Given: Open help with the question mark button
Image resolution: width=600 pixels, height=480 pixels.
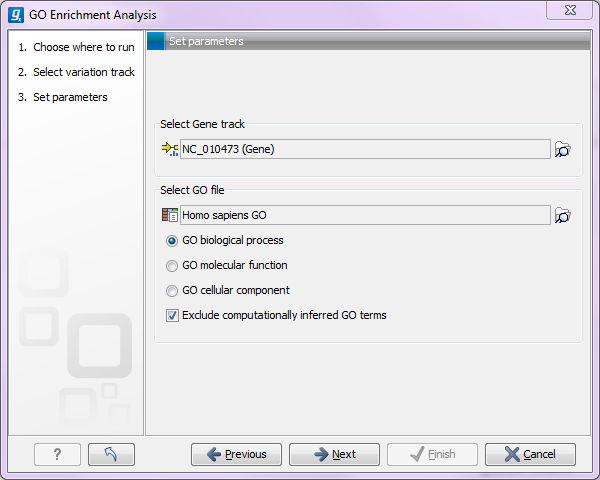Looking at the screenshot, I should [57, 454].
